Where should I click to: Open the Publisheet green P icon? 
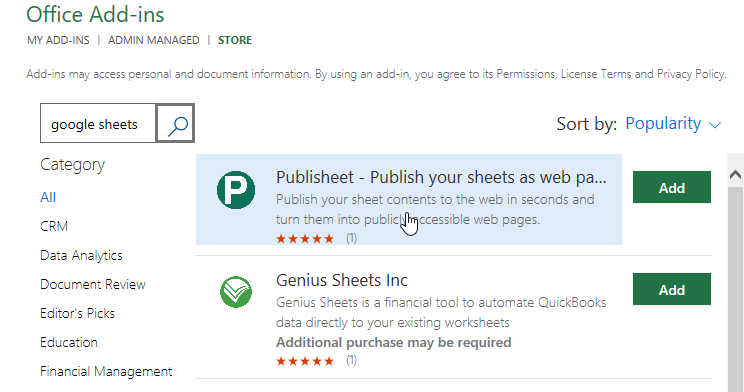(x=236, y=190)
